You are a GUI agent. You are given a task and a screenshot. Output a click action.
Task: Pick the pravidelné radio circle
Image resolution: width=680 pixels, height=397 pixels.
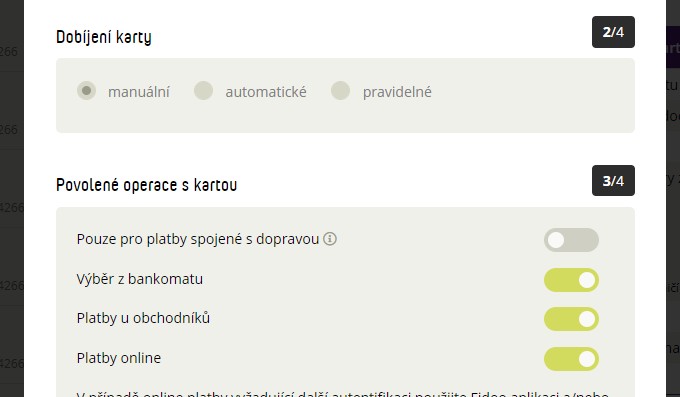click(340, 91)
